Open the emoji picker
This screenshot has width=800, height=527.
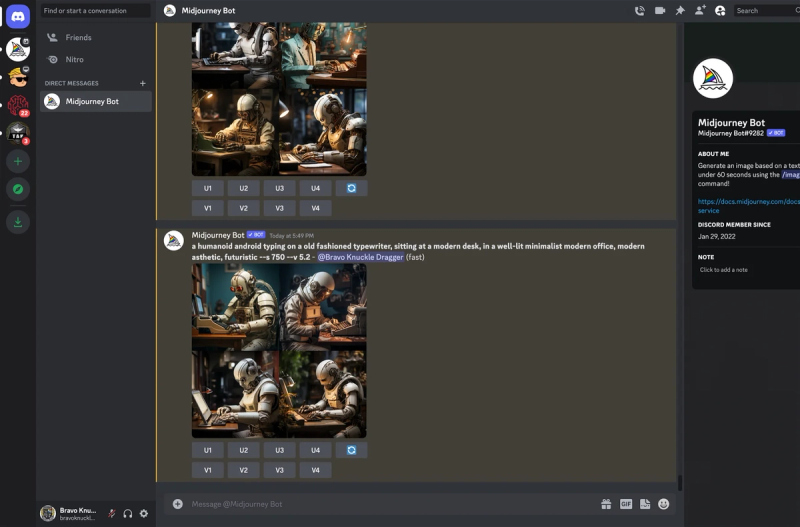click(663, 504)
